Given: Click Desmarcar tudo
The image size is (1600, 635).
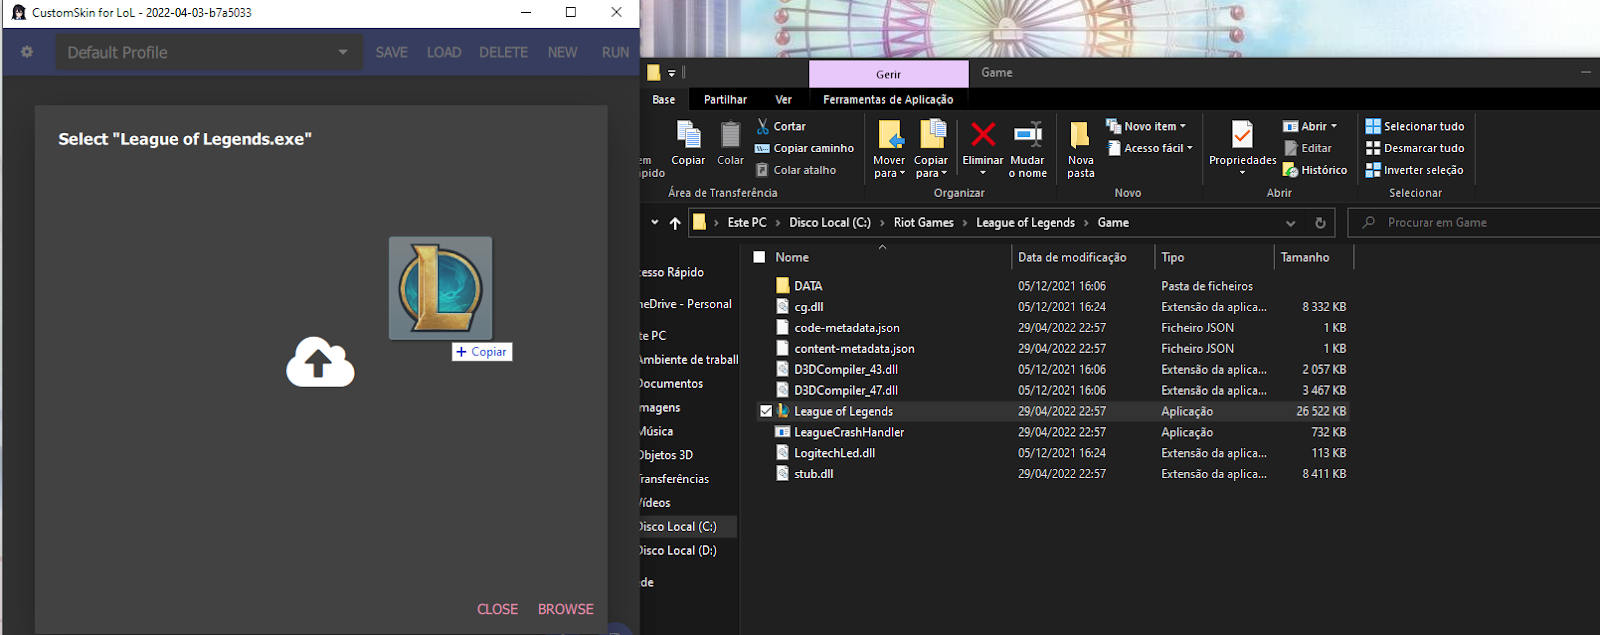Looking at the screenshot, I should 1415,148.
